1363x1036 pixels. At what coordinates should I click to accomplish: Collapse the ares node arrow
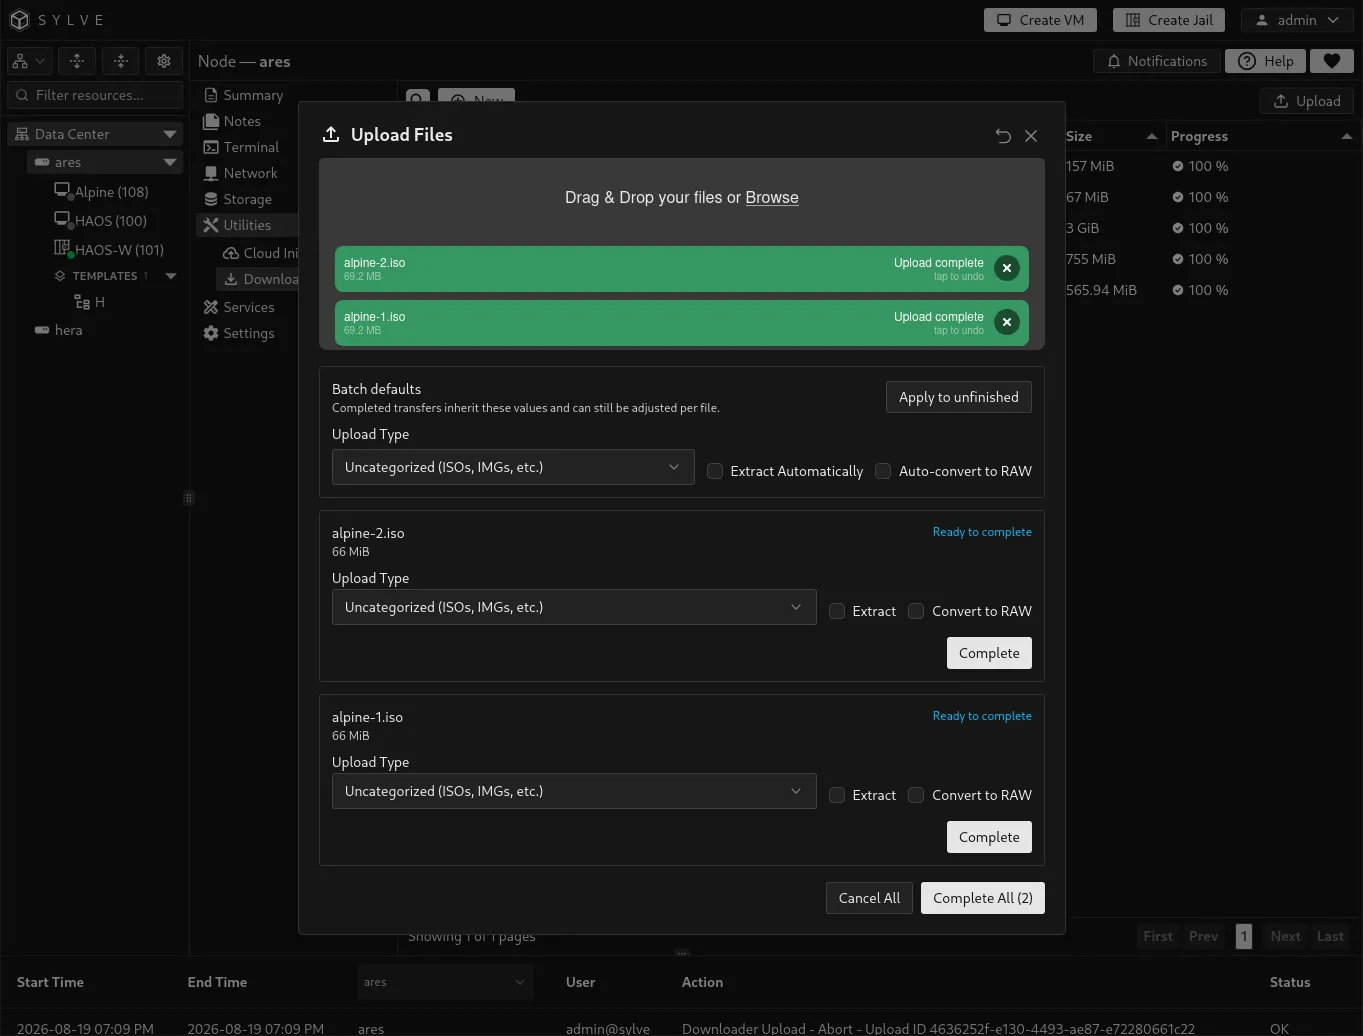170,162
